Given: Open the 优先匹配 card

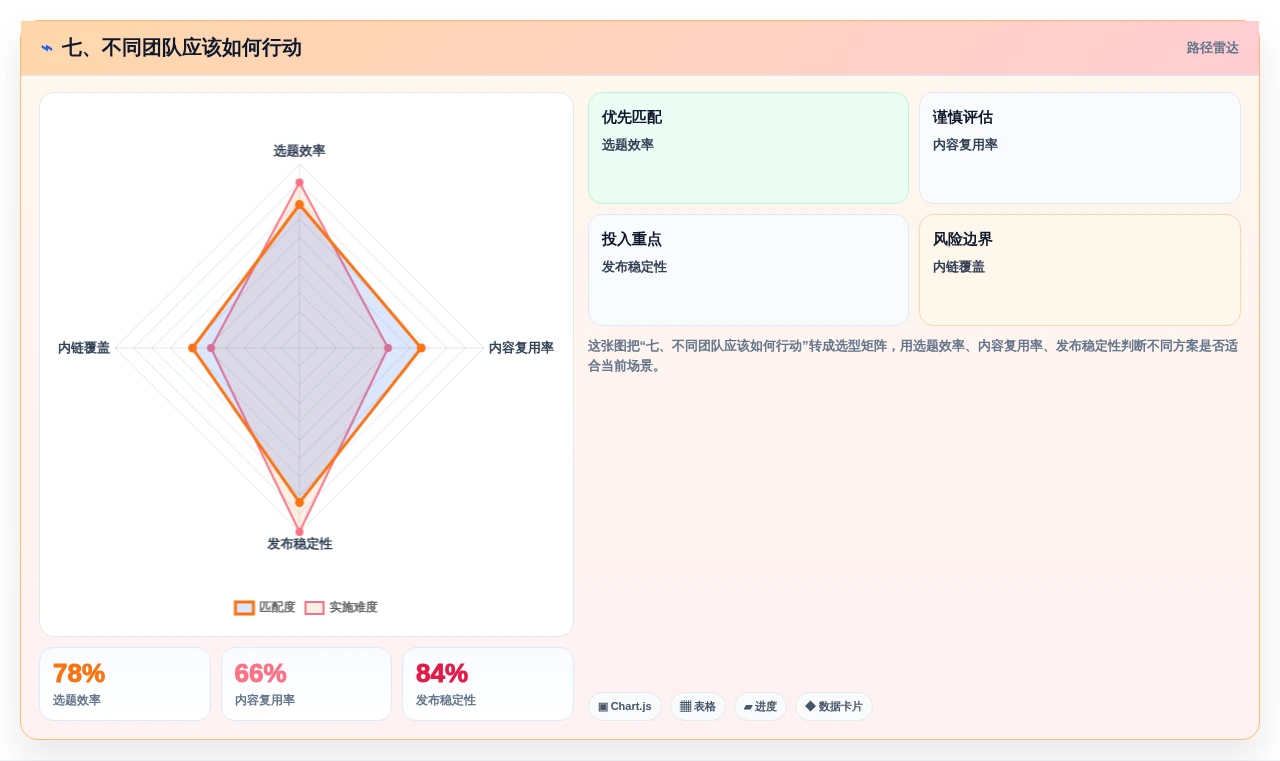Looking at the screenshot, I should pos(748,148).
